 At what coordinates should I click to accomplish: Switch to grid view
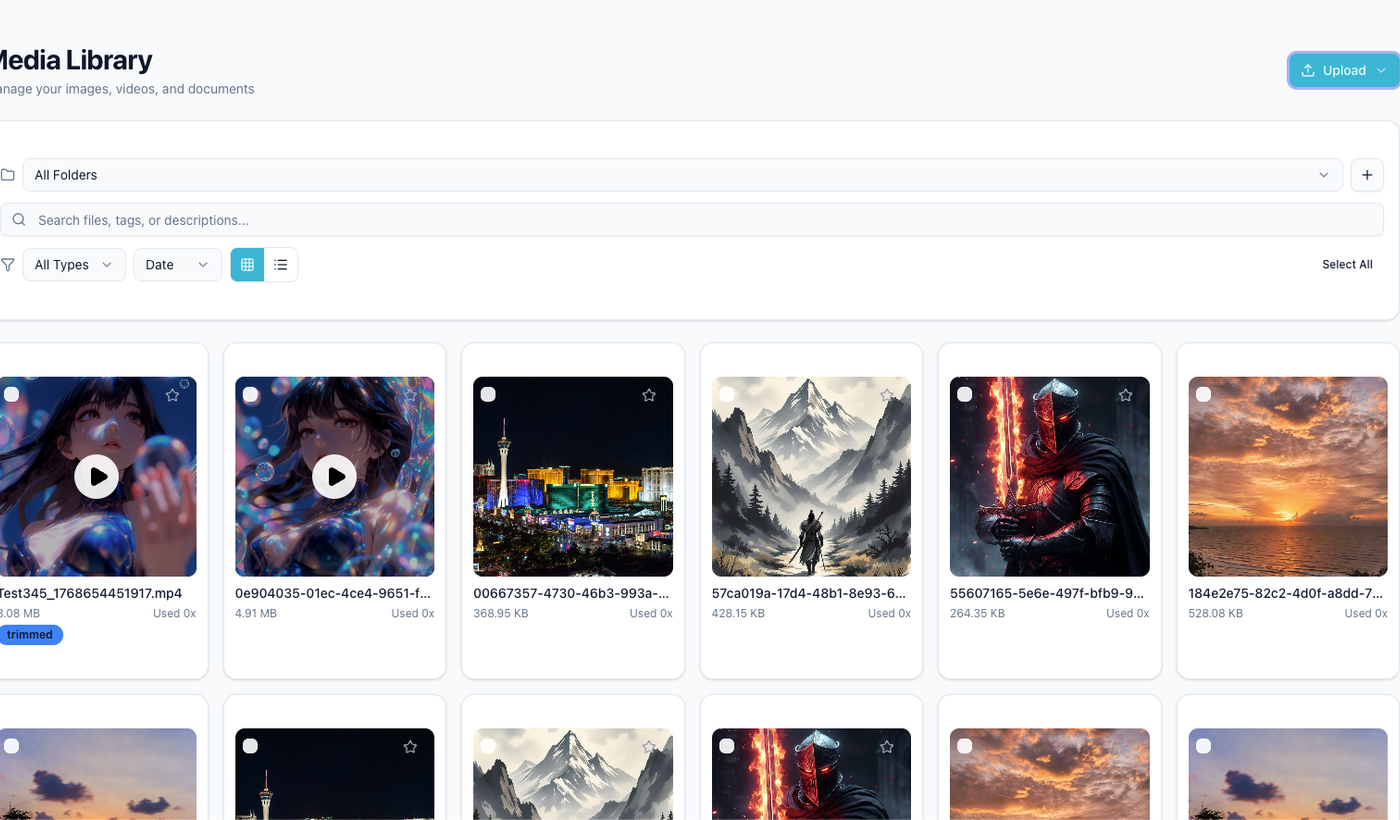coord(247,265)
